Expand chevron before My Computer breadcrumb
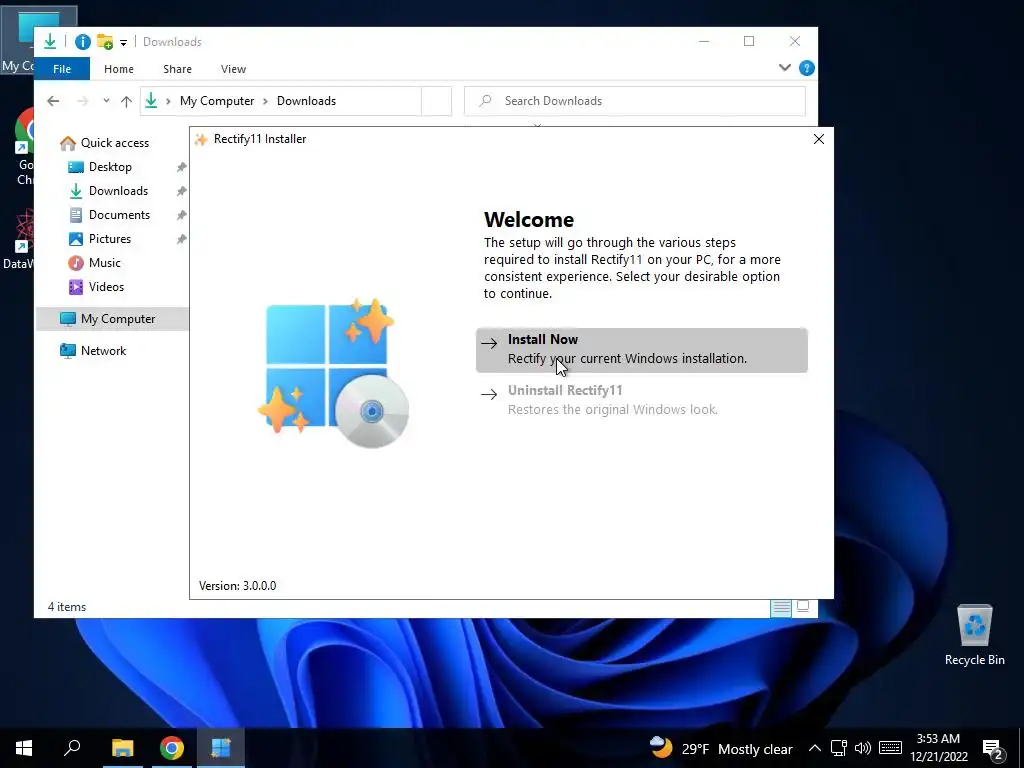Viewport: 1024px width, 768px height. pos(168,101)
